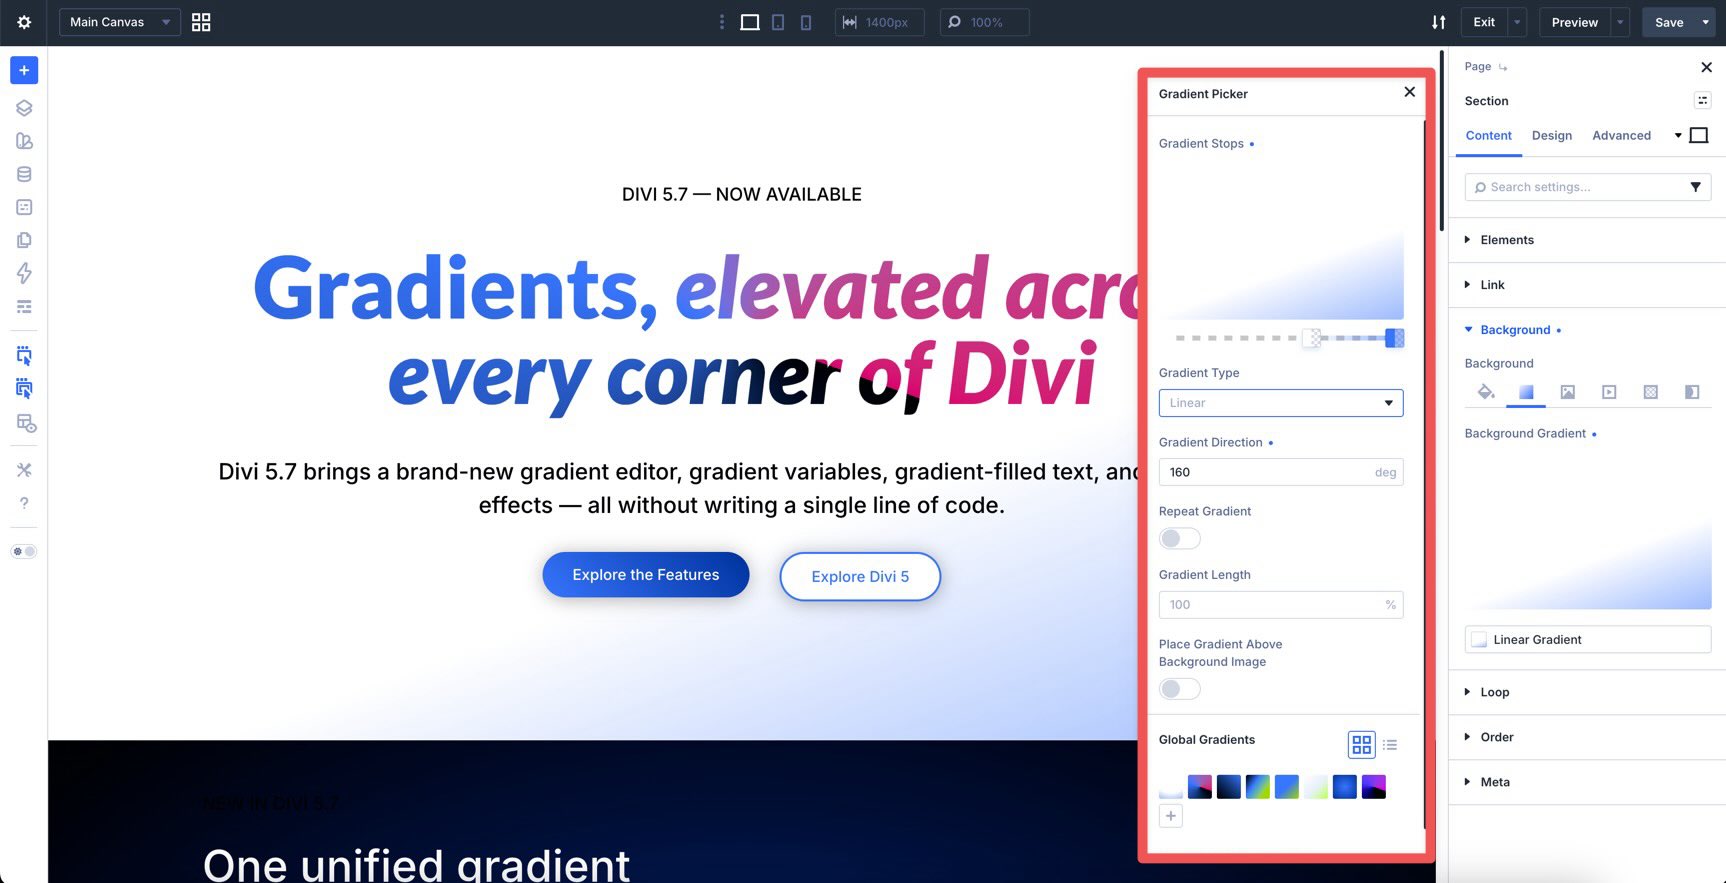The width and height of the screenshot is (1726, 883).
Task: Switch to the Advanced tab
Action: (1621, 136)
